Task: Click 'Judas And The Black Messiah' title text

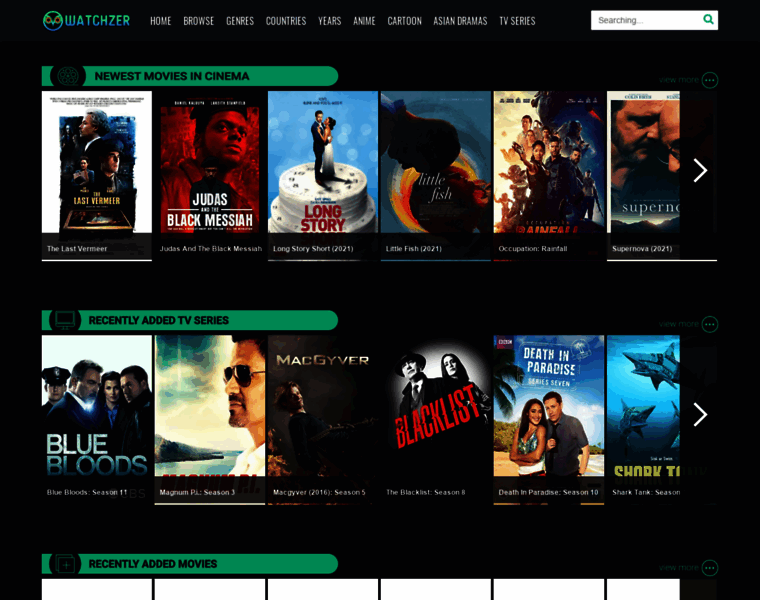Action: (211, 249)
